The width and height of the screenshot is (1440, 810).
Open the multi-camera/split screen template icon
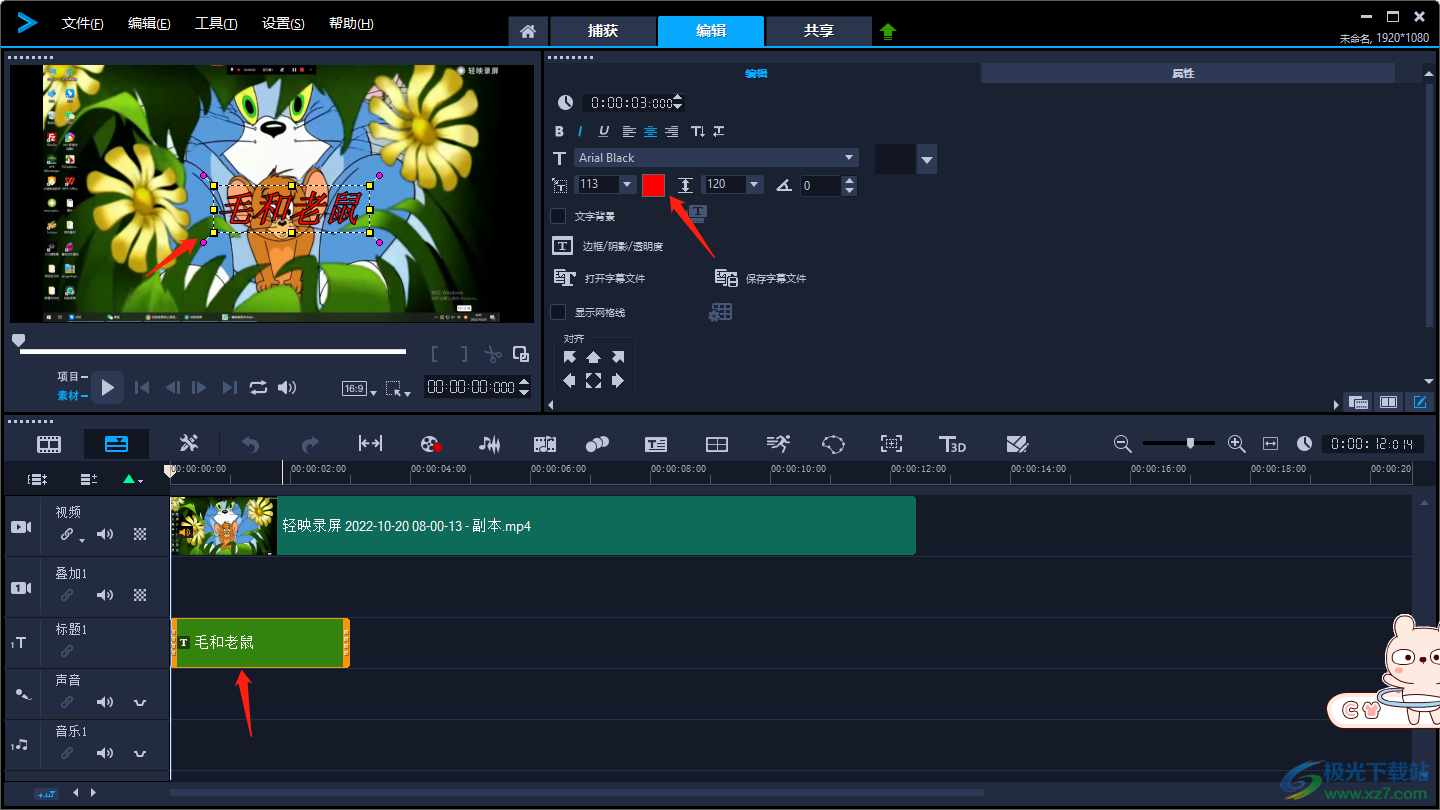click(x=717, y=444)
